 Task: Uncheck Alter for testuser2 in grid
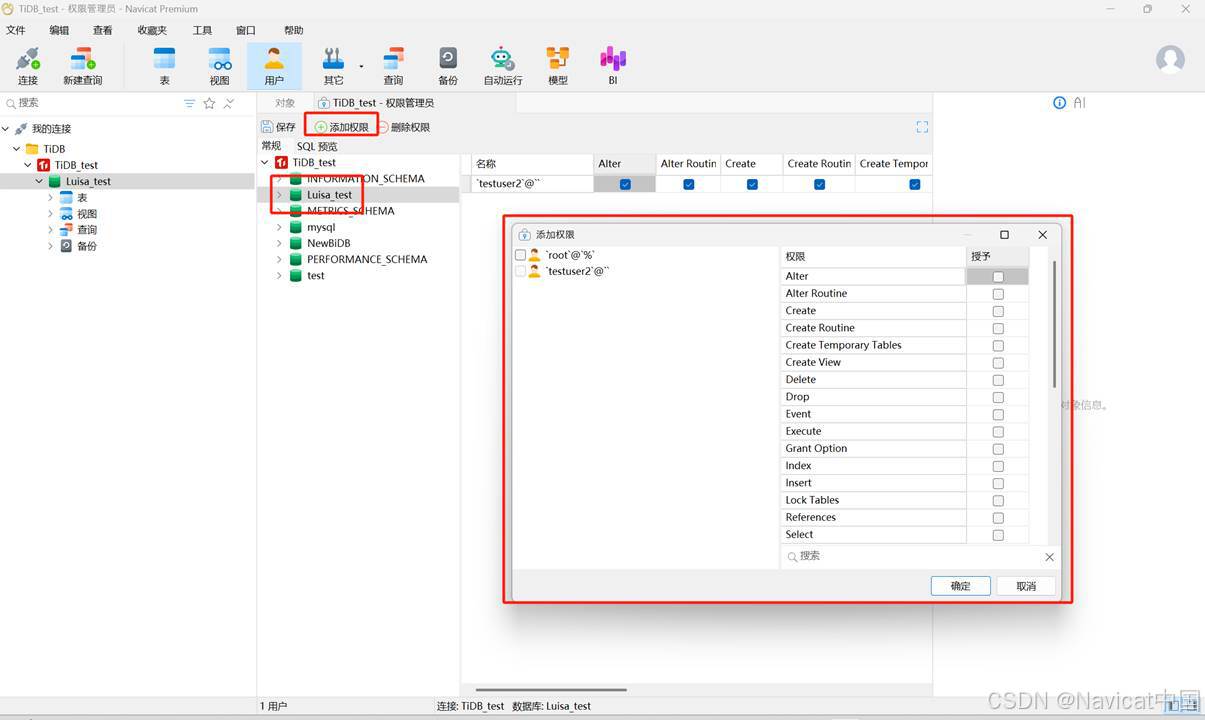pos(625,184)
